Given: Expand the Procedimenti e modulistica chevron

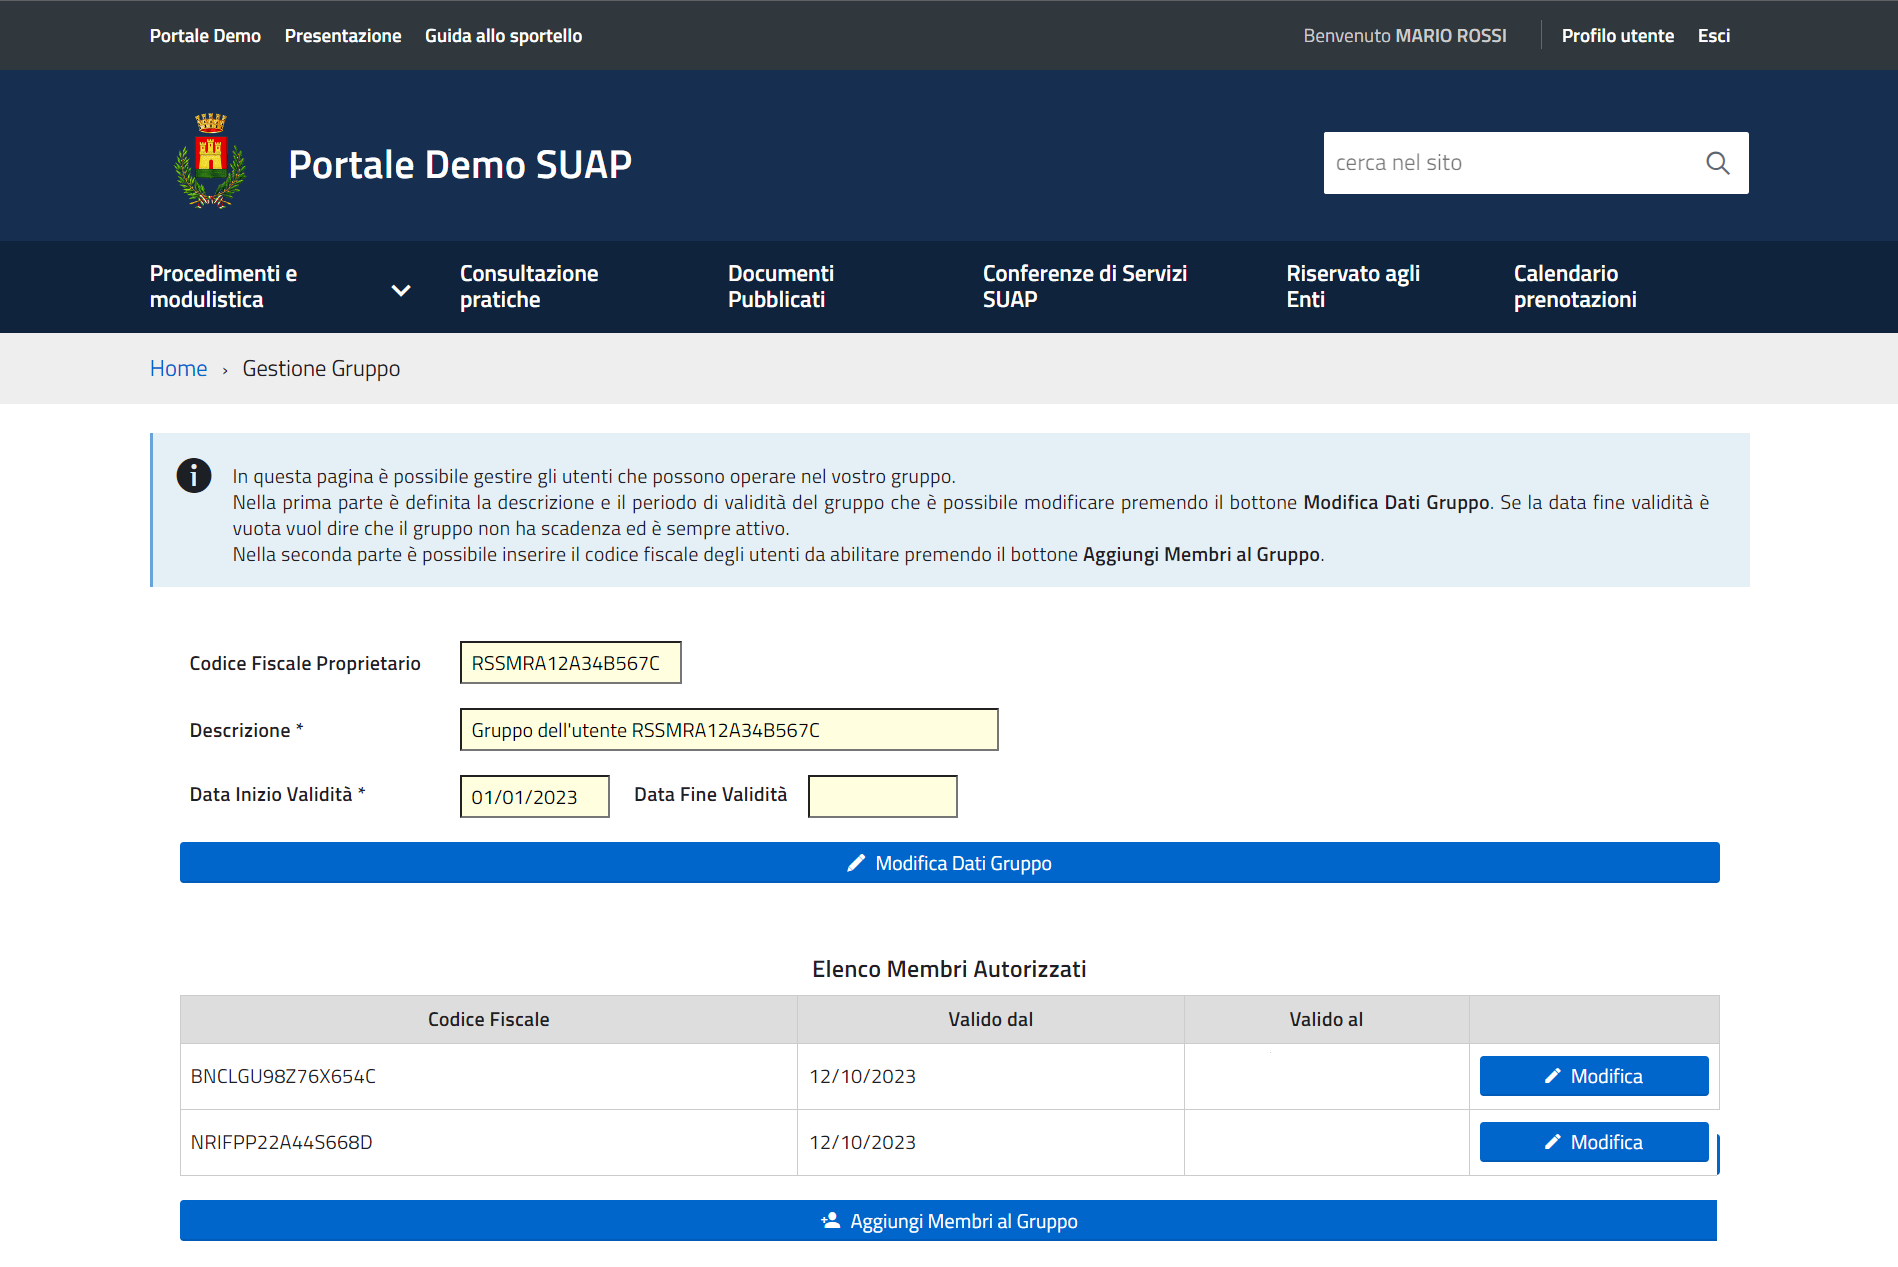Looking at the screenshot, I should (x=401, y=290).
